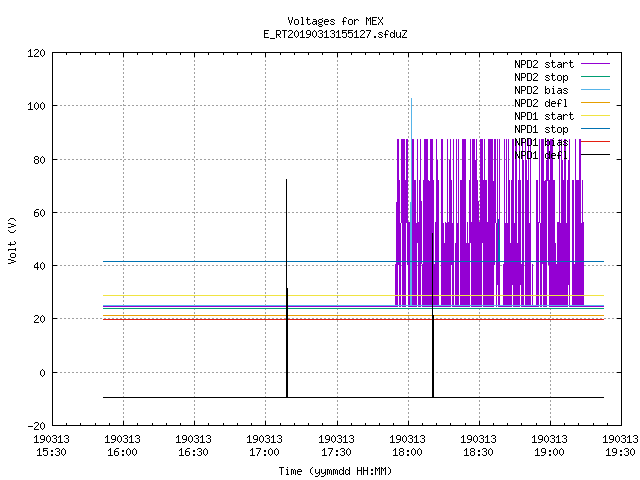
Task: Click the x-axis tick label 15:30
Action: pos(51,452)
